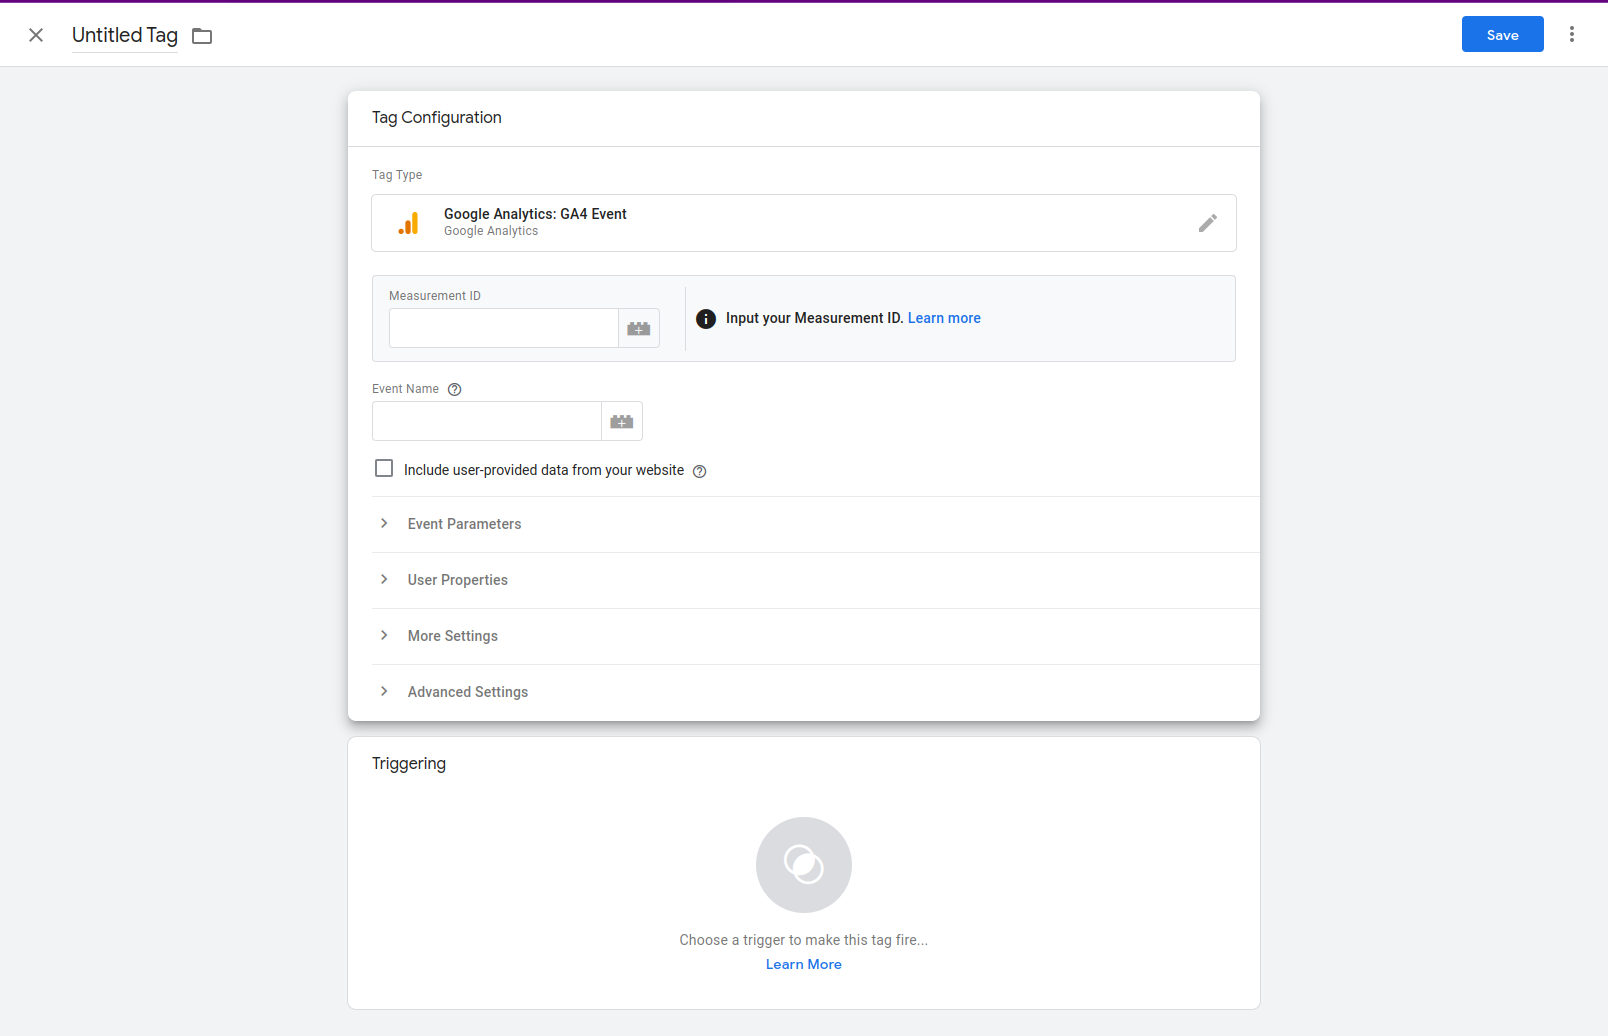Click the info icon beside Measurement ID message
The height and width of the screenshot is (1036, 1608).
click(706, 319)
